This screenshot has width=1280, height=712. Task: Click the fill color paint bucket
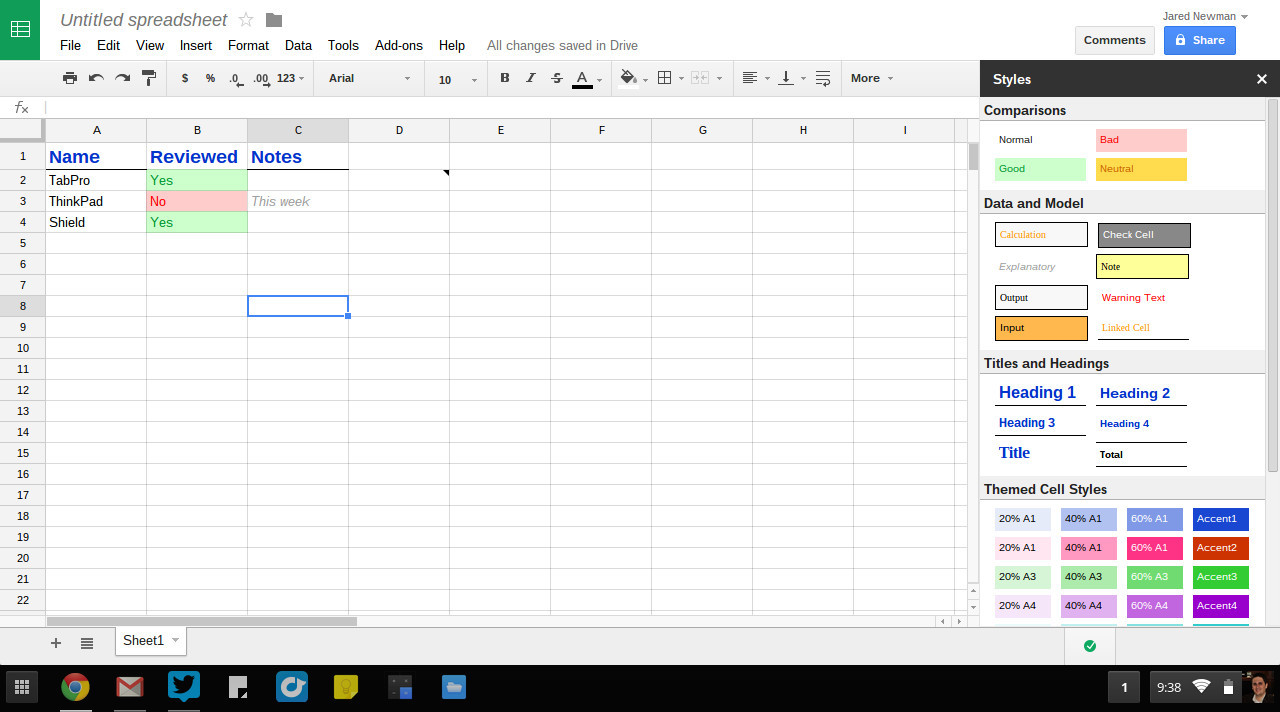[628, 78]
